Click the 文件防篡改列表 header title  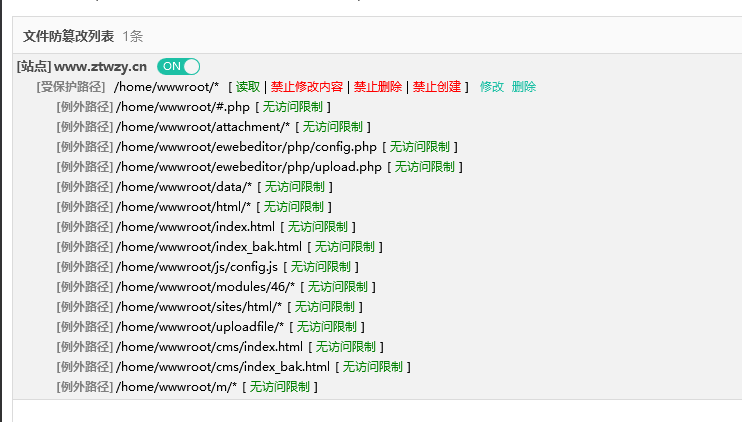pos(68,36)
